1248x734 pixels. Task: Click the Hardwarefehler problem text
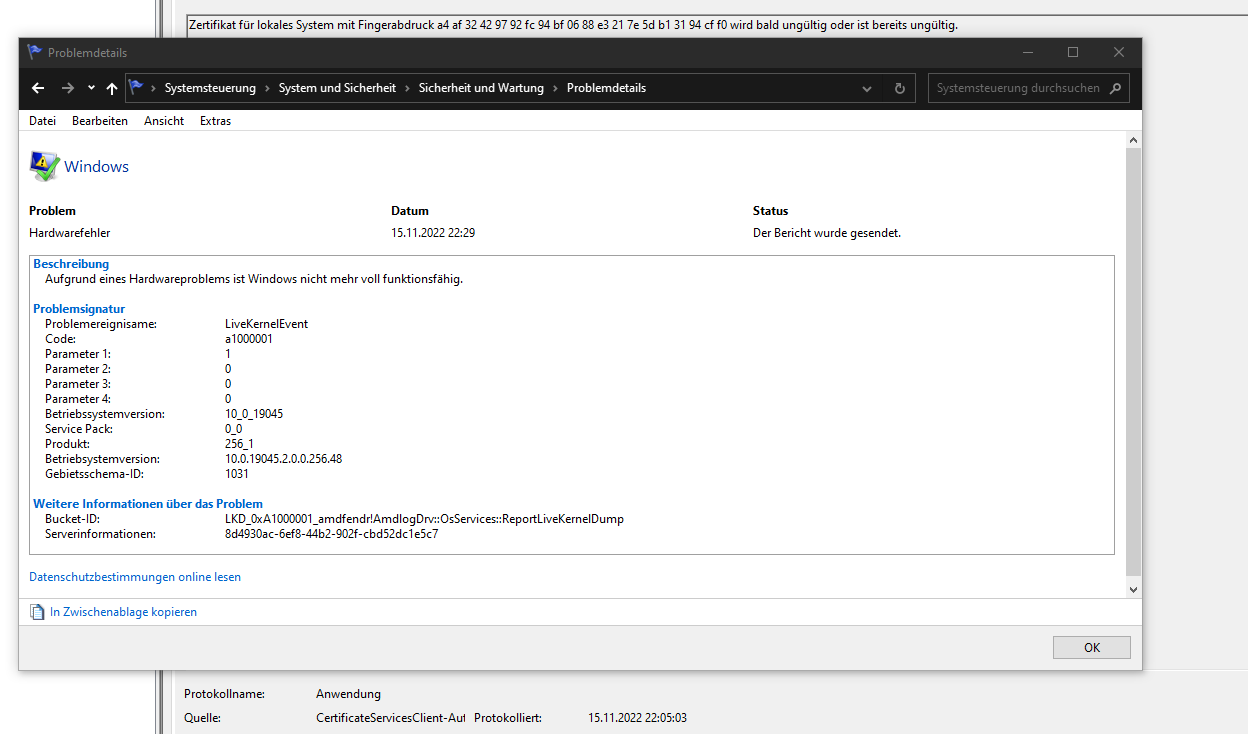[69, 233]
